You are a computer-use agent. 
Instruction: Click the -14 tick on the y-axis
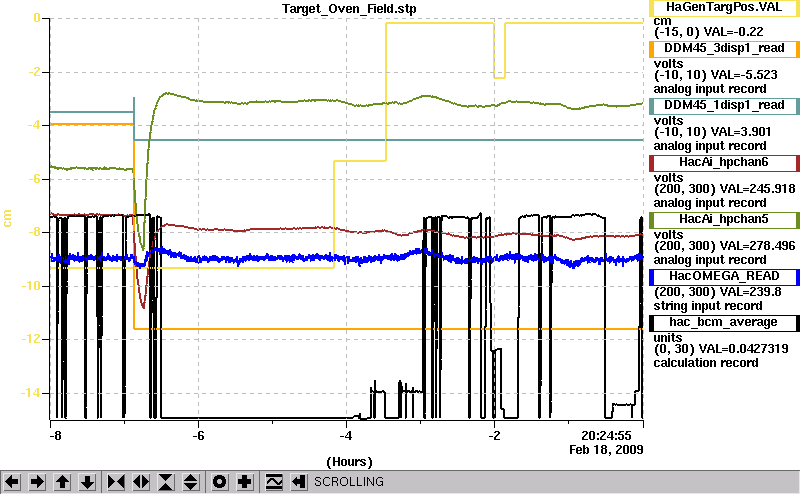coord(30,393)
